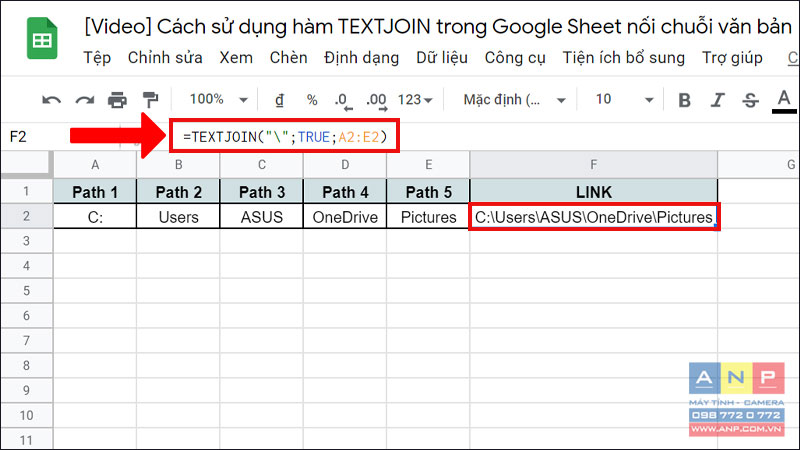Screen dimensions: 800x450
Task: Toggle italic formatting
Action: point(718,100)
